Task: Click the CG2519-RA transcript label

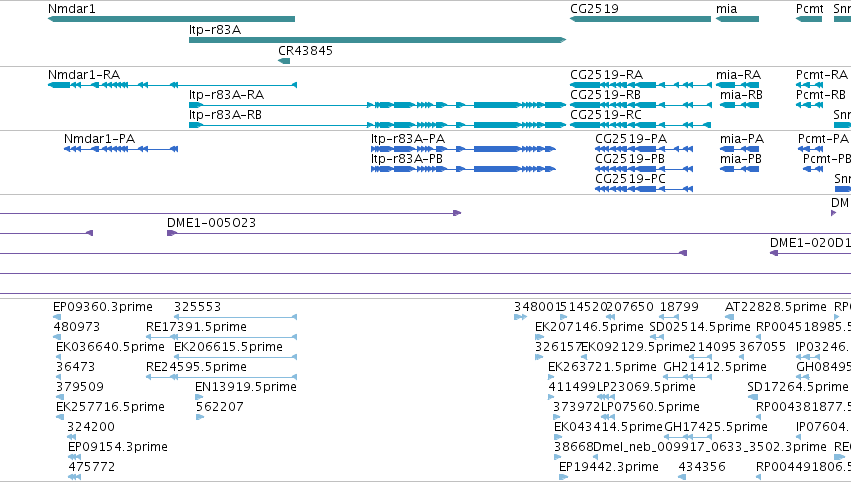Action: (x=606, y=74)
